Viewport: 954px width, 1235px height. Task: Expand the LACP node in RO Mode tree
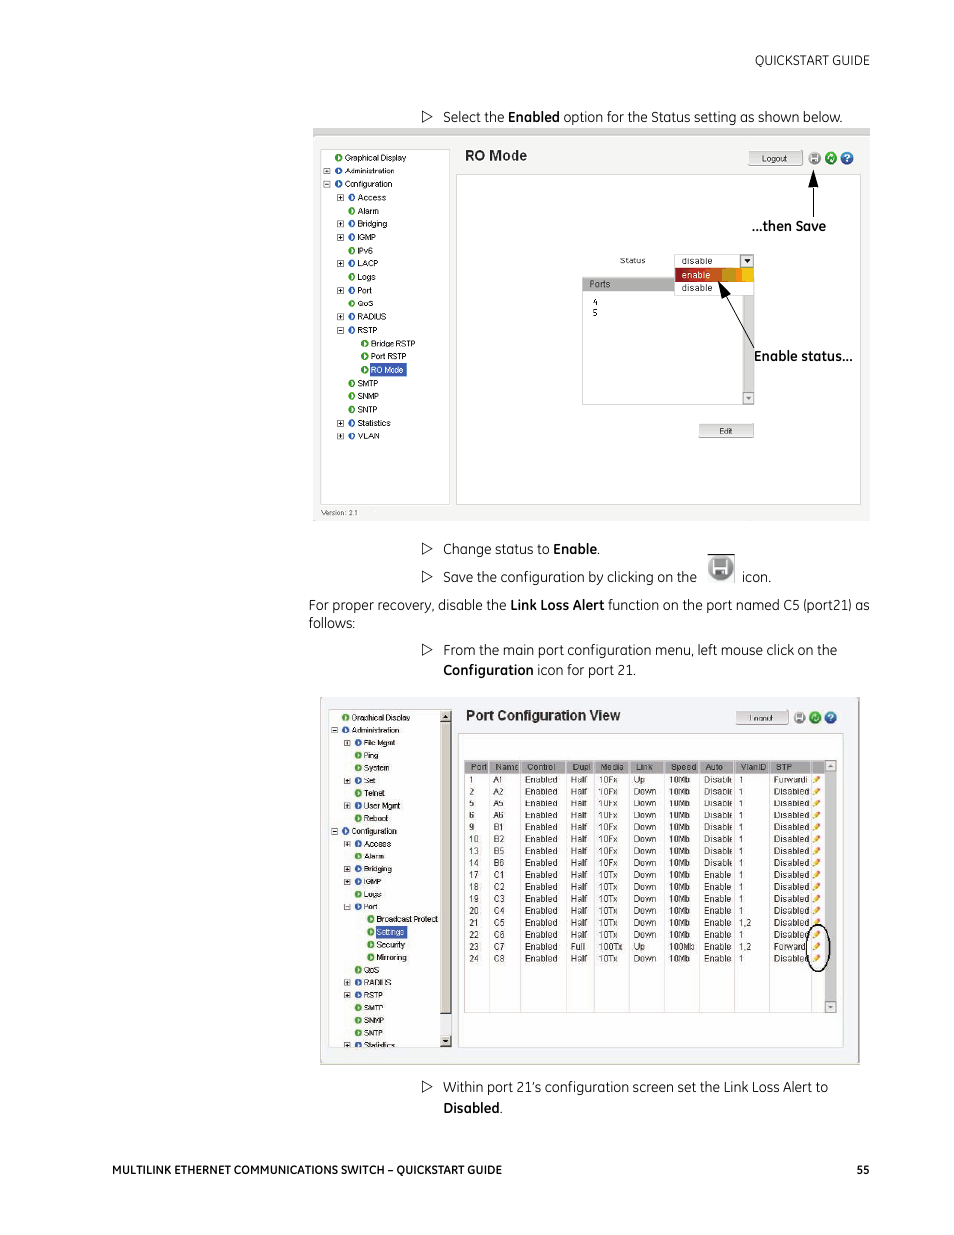[340, 264]
